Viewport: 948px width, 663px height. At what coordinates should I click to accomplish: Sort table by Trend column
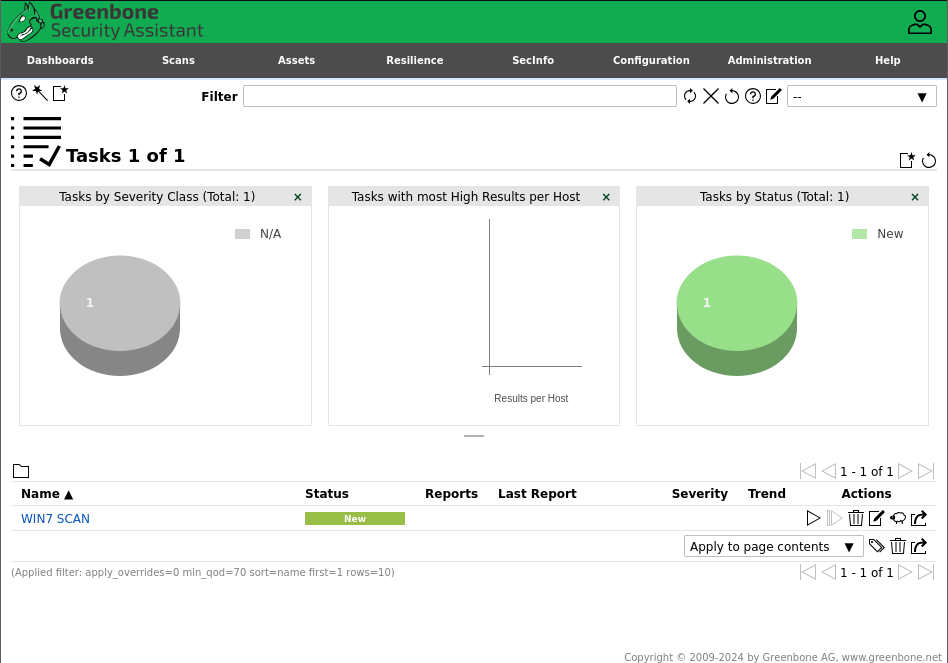click(766, 494)
